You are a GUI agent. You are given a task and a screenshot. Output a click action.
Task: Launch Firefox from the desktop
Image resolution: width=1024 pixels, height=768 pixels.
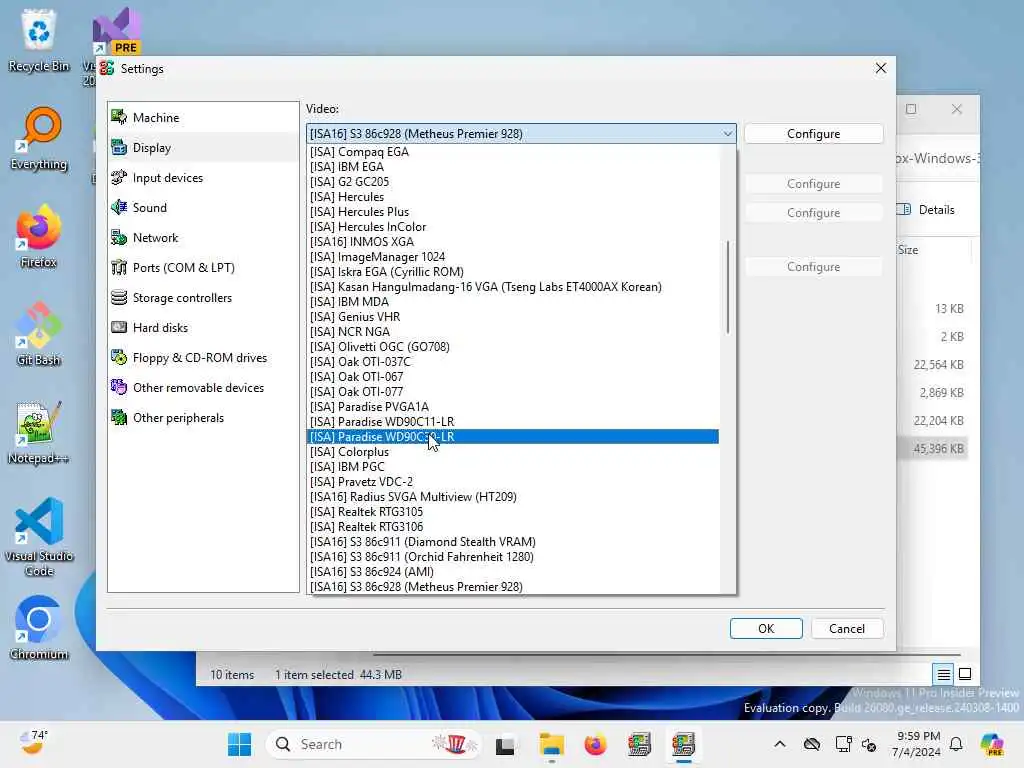(x=39, y=236)
